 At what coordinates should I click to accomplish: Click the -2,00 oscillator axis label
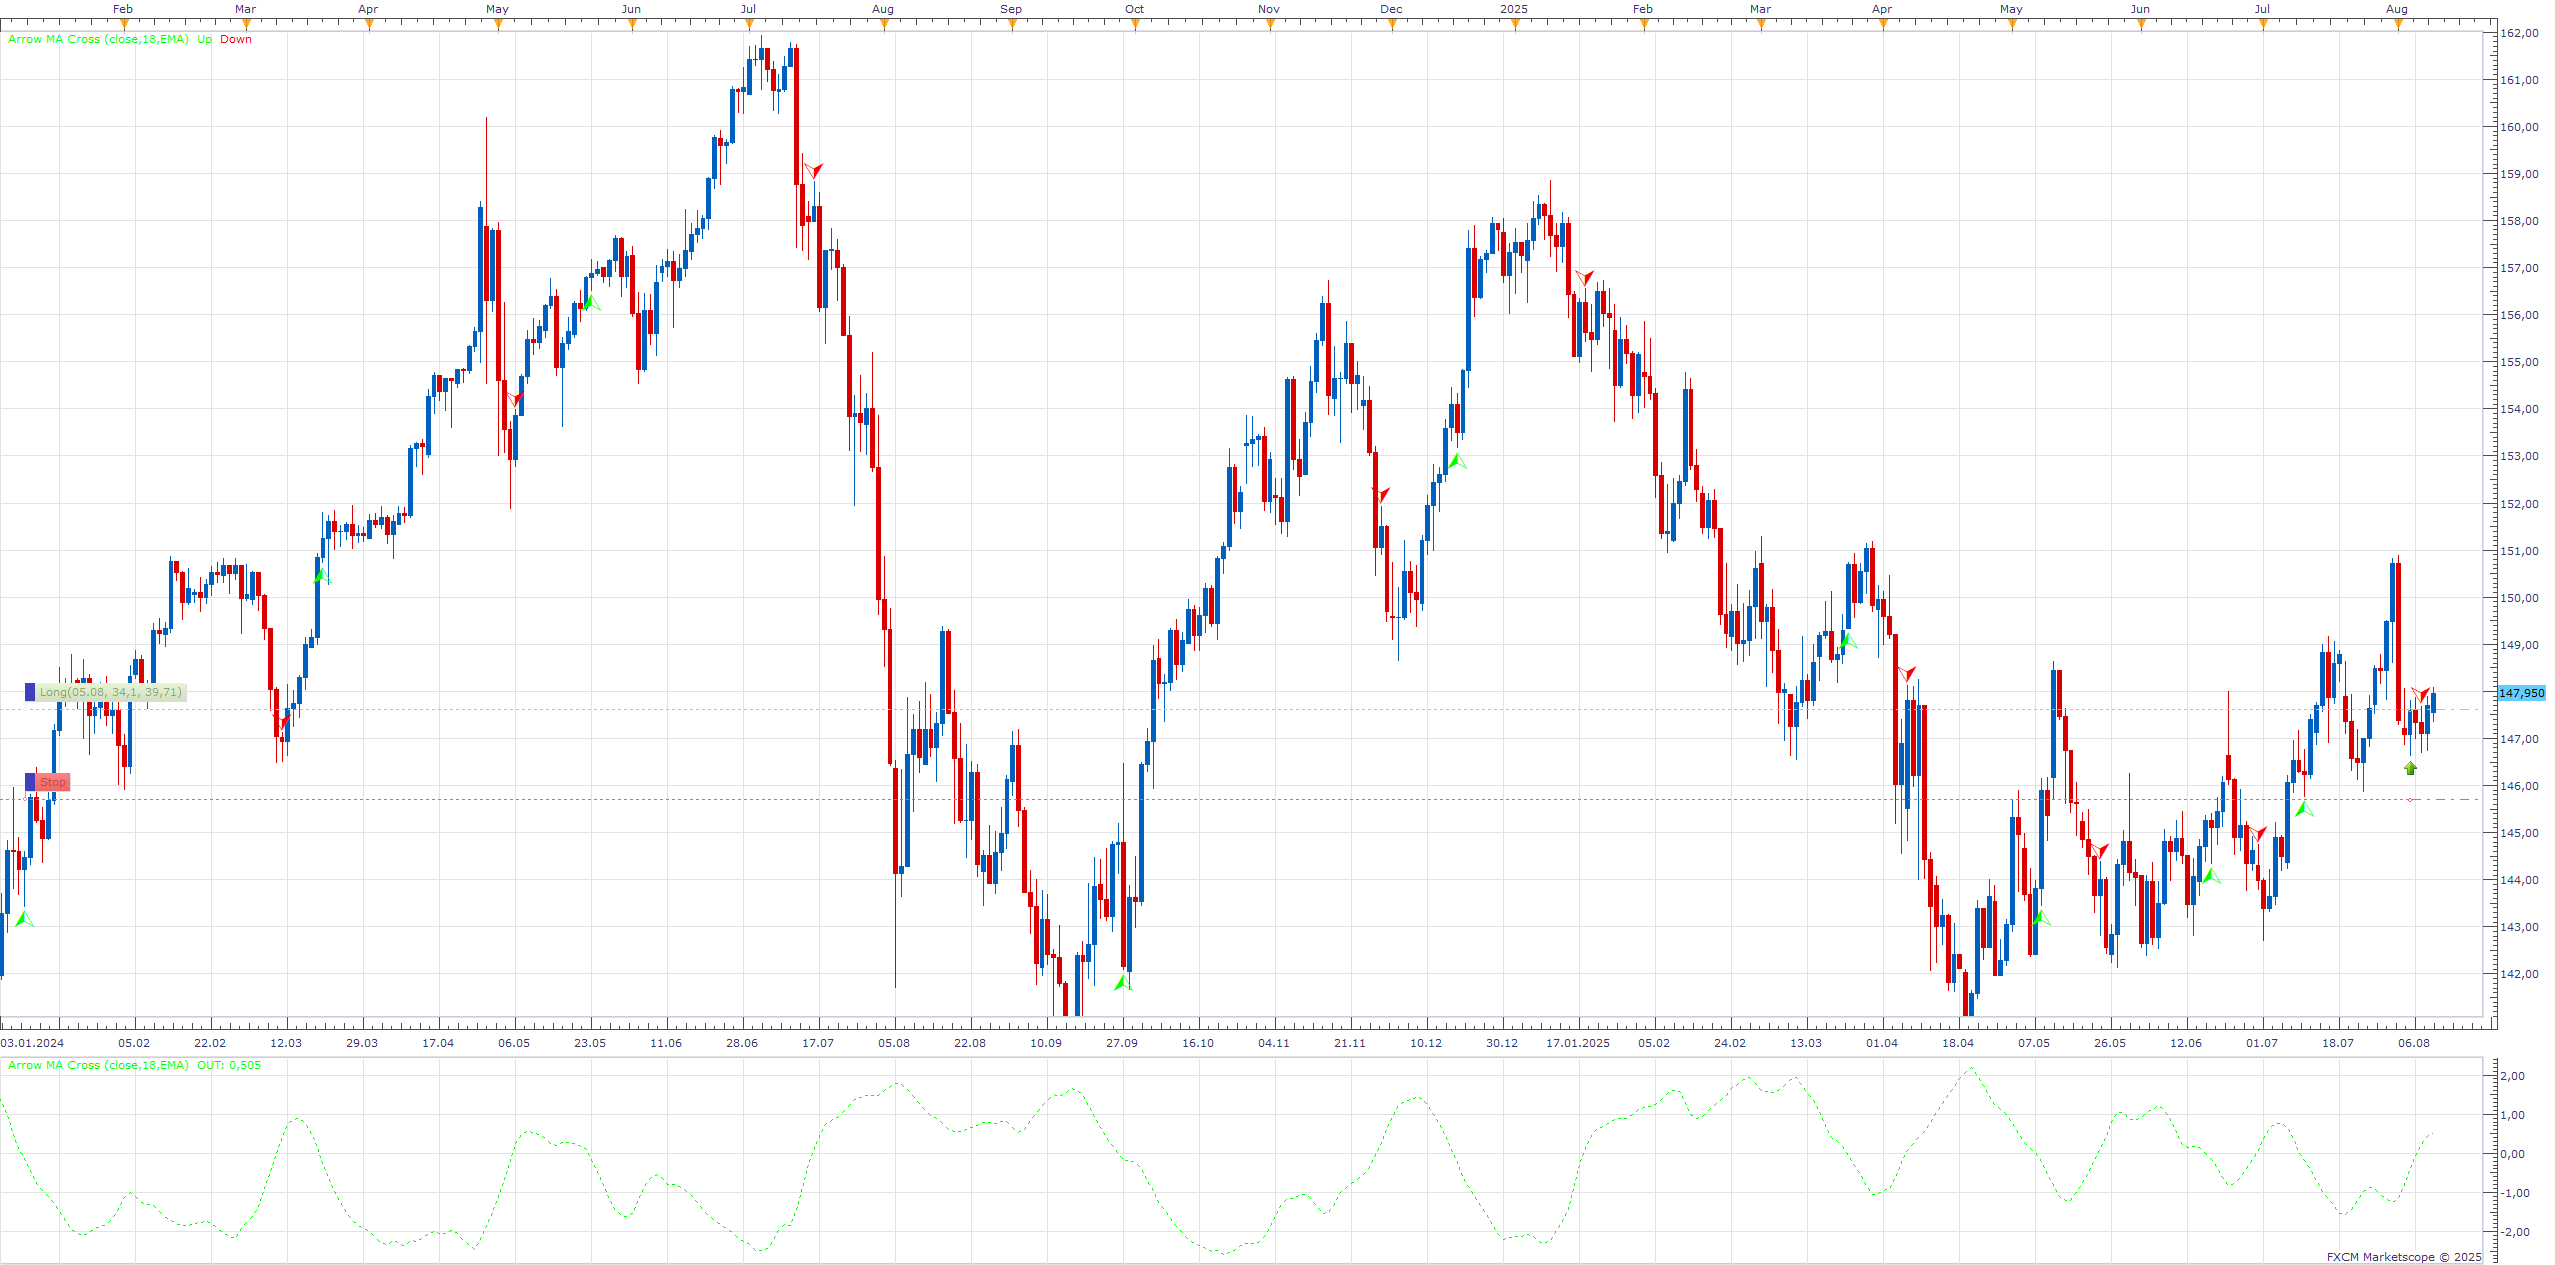pyautogui.click(x=2513, y=1232)
